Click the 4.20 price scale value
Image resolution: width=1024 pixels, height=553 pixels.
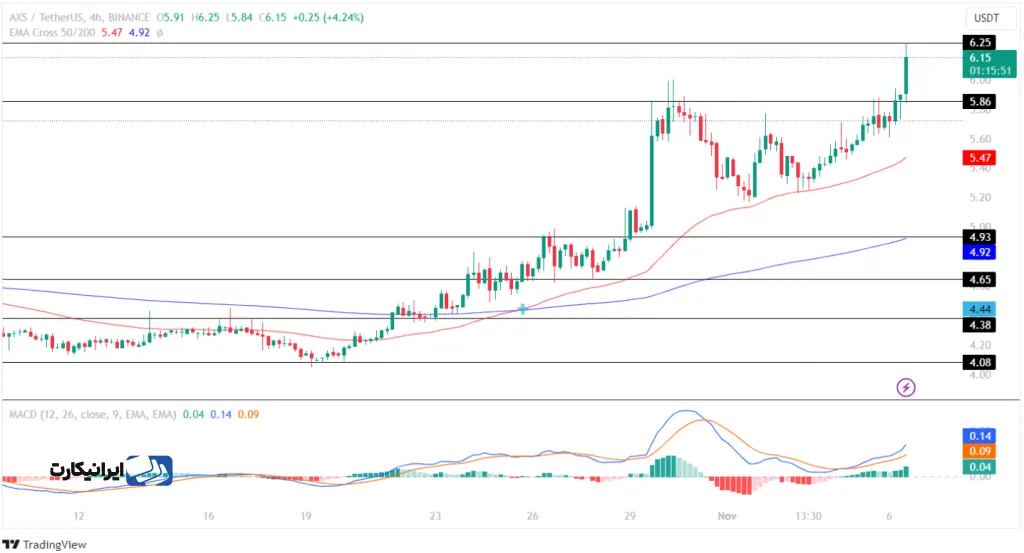(x=980, y=345)
